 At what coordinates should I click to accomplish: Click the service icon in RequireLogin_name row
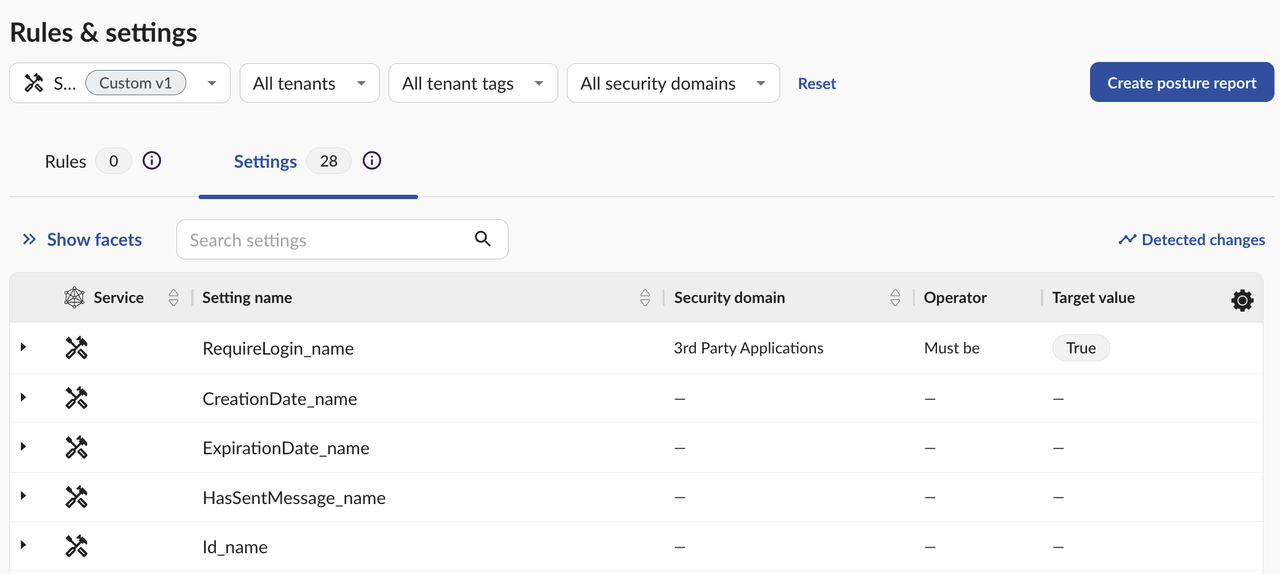(77, 348)
